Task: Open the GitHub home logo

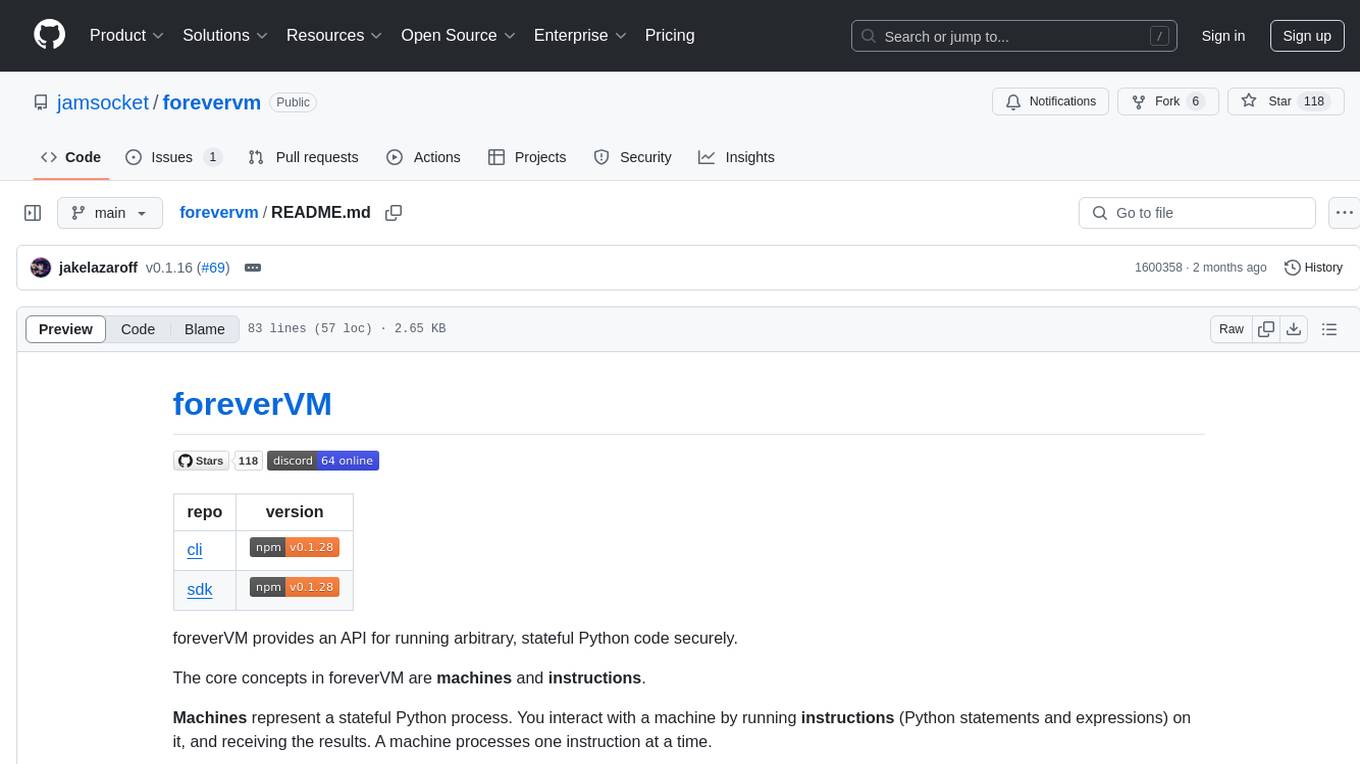Action: click(49, 35)
